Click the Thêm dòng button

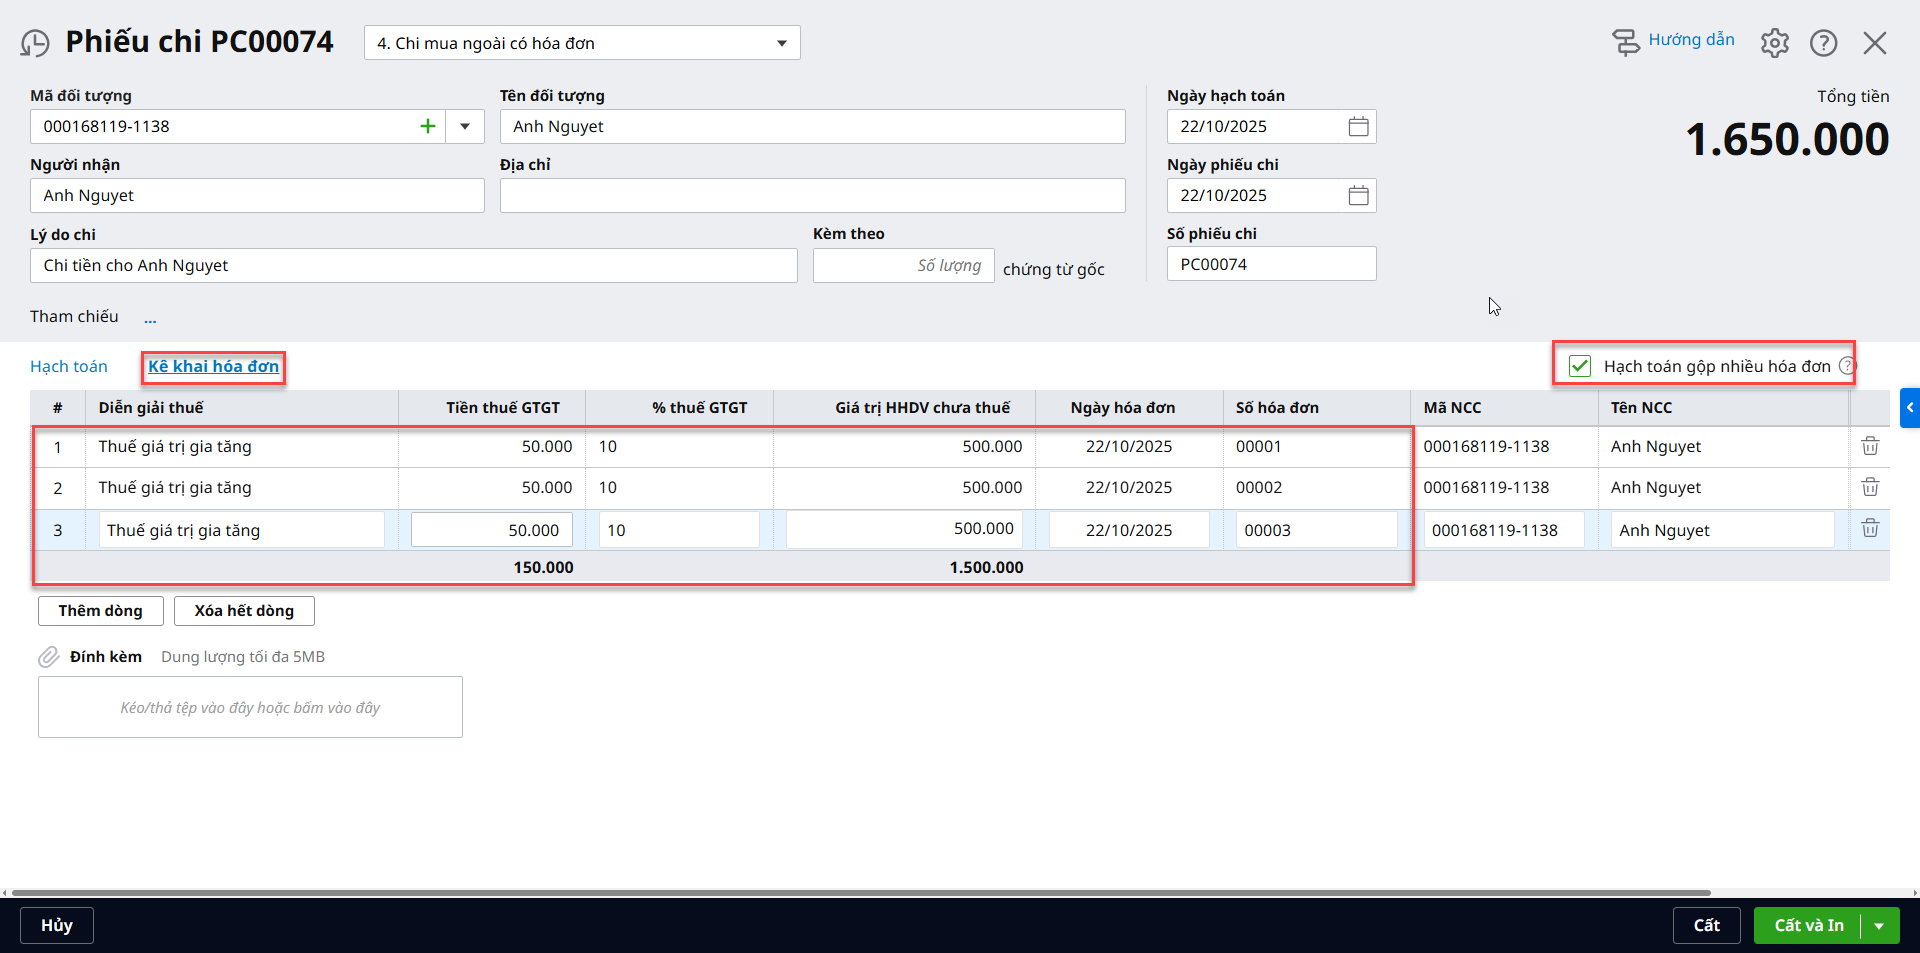(100, 611)
